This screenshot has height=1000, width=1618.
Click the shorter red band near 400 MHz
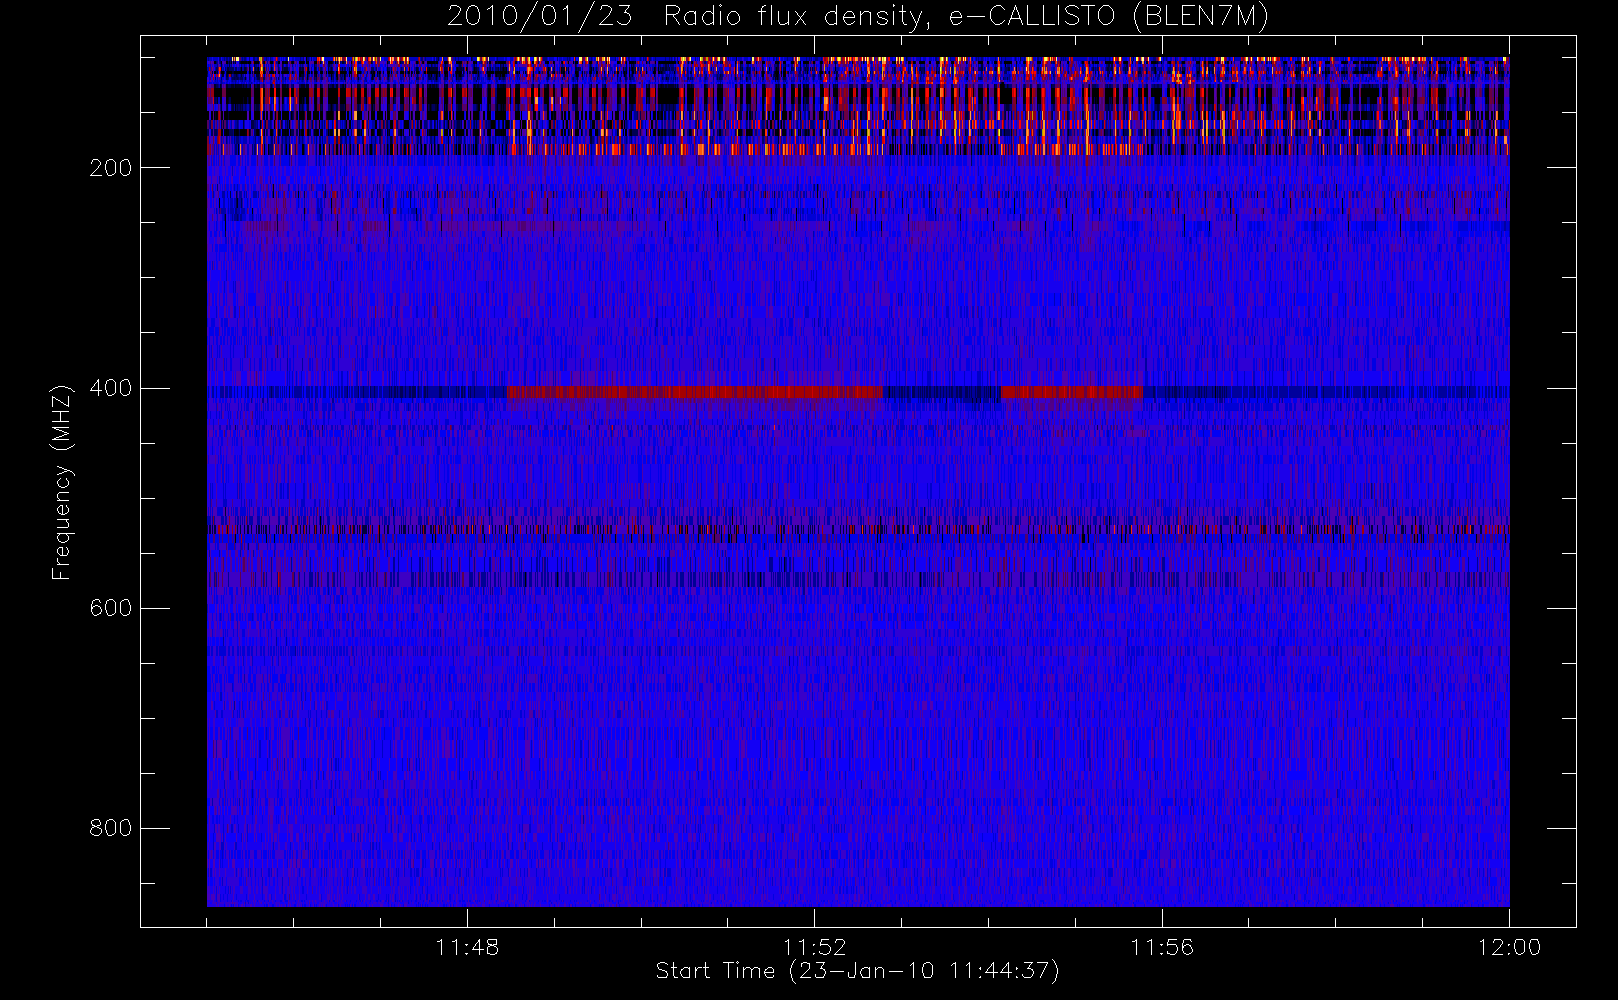pos(1072,392)
